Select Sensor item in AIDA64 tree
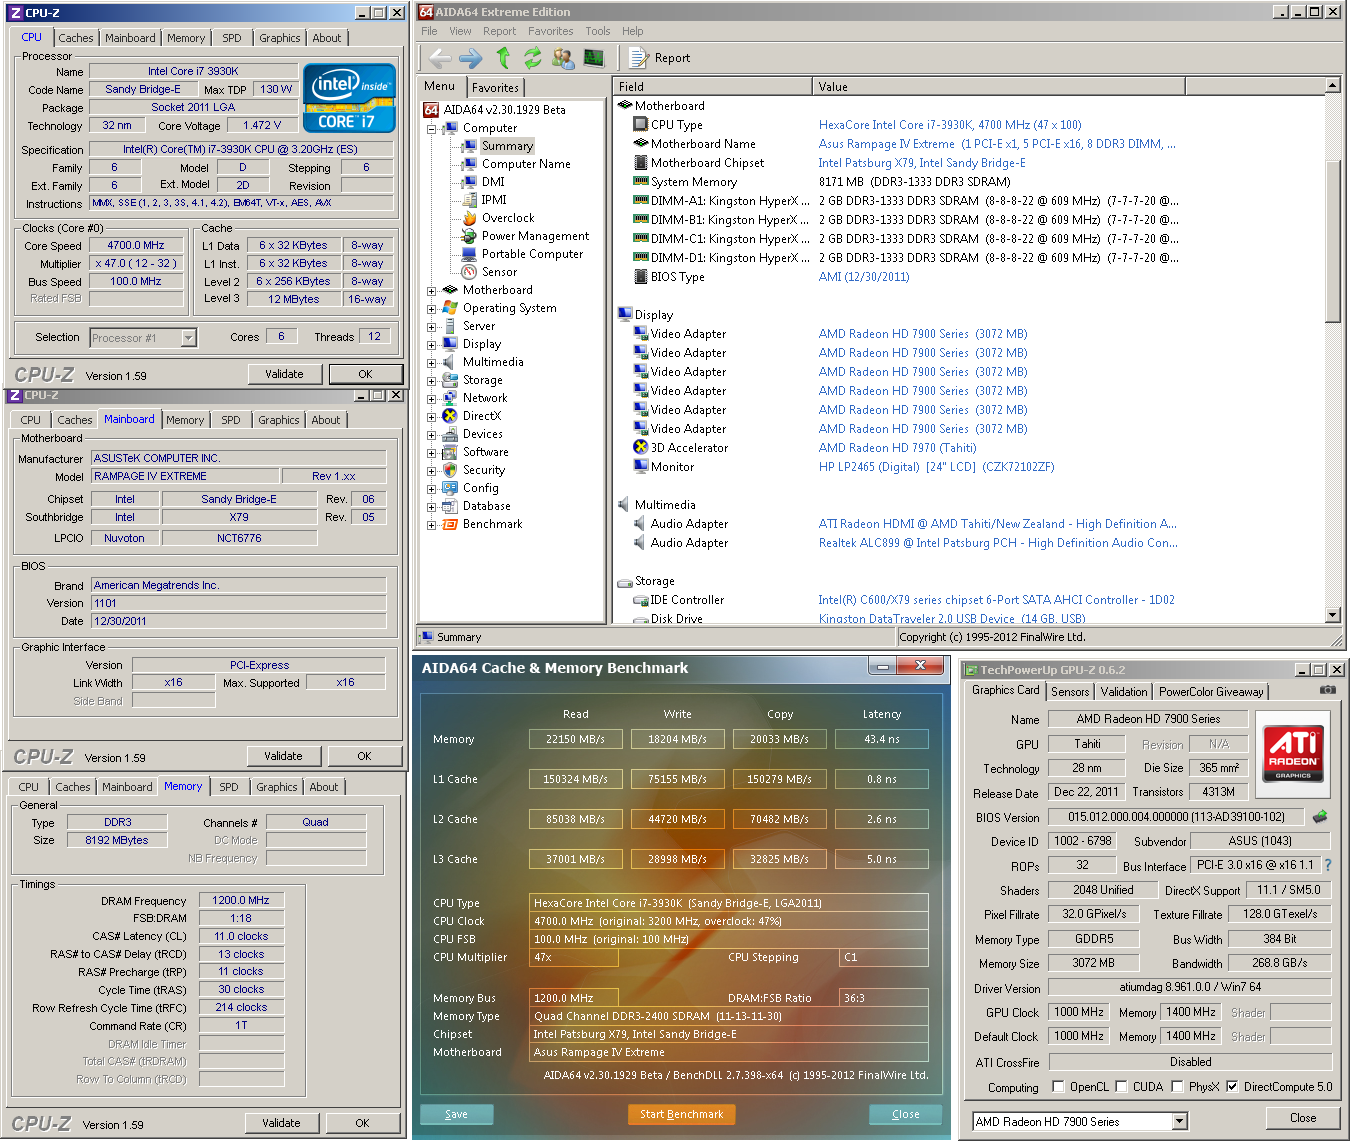The image size is (1353, 1144). (x=499, y=272)
